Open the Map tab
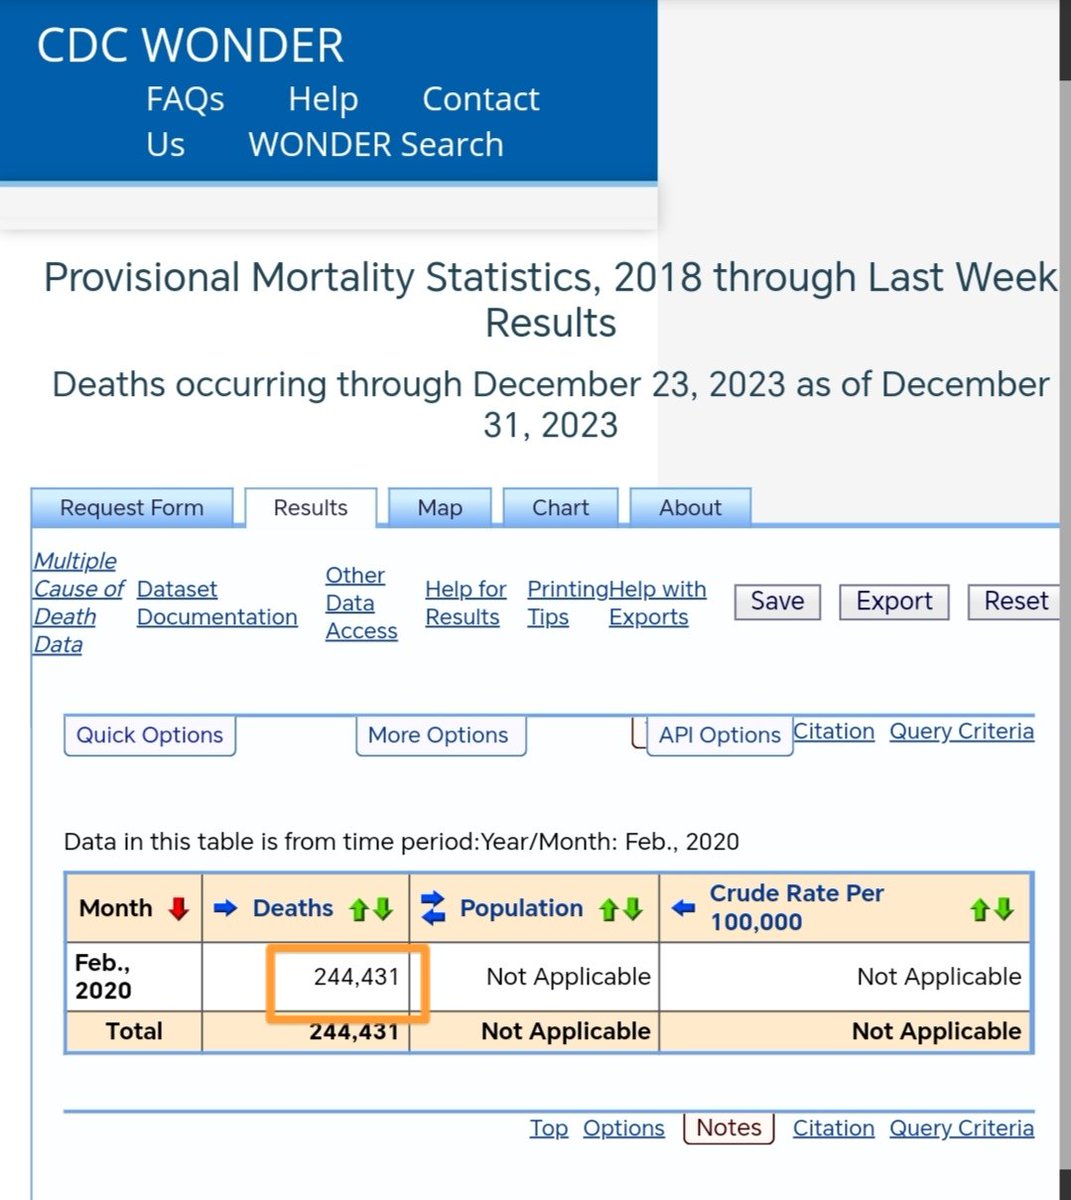1071x1200 pixels. [x=440, y=508]
